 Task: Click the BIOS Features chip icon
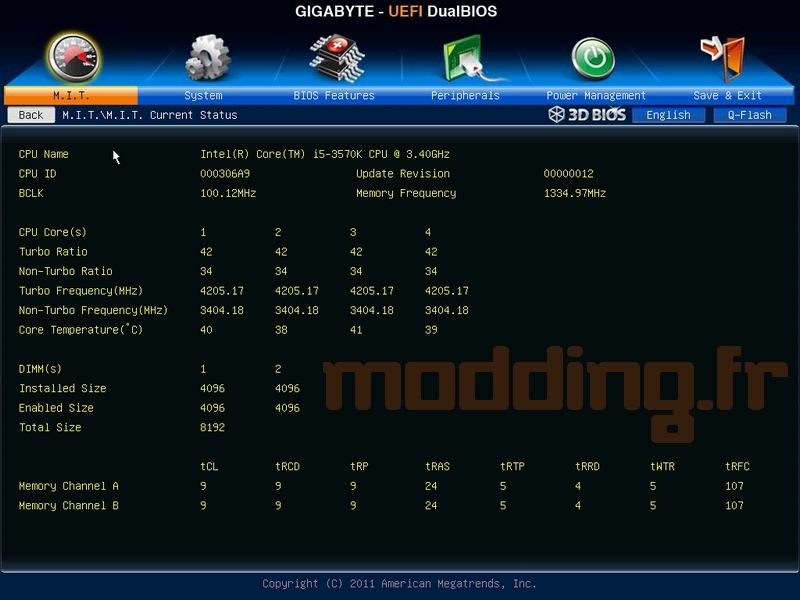point(337,58)
